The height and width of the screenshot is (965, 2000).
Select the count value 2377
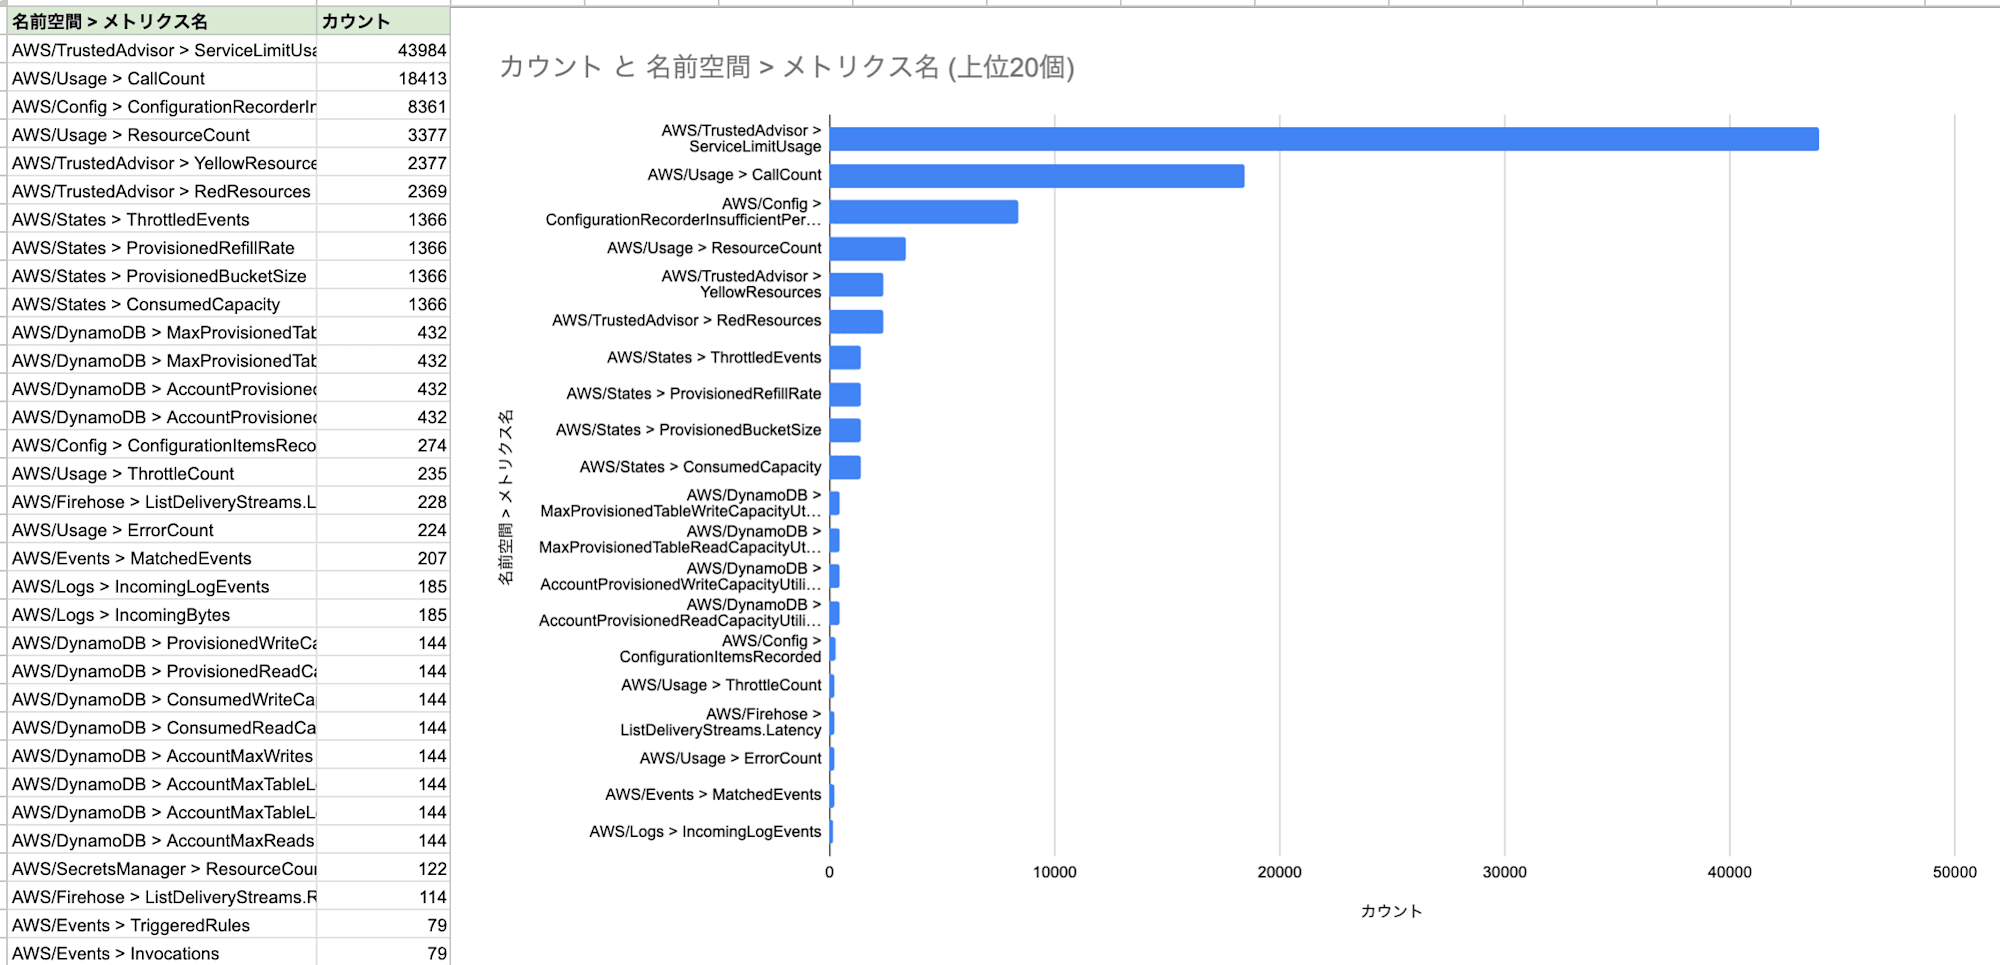coord(383,163)
